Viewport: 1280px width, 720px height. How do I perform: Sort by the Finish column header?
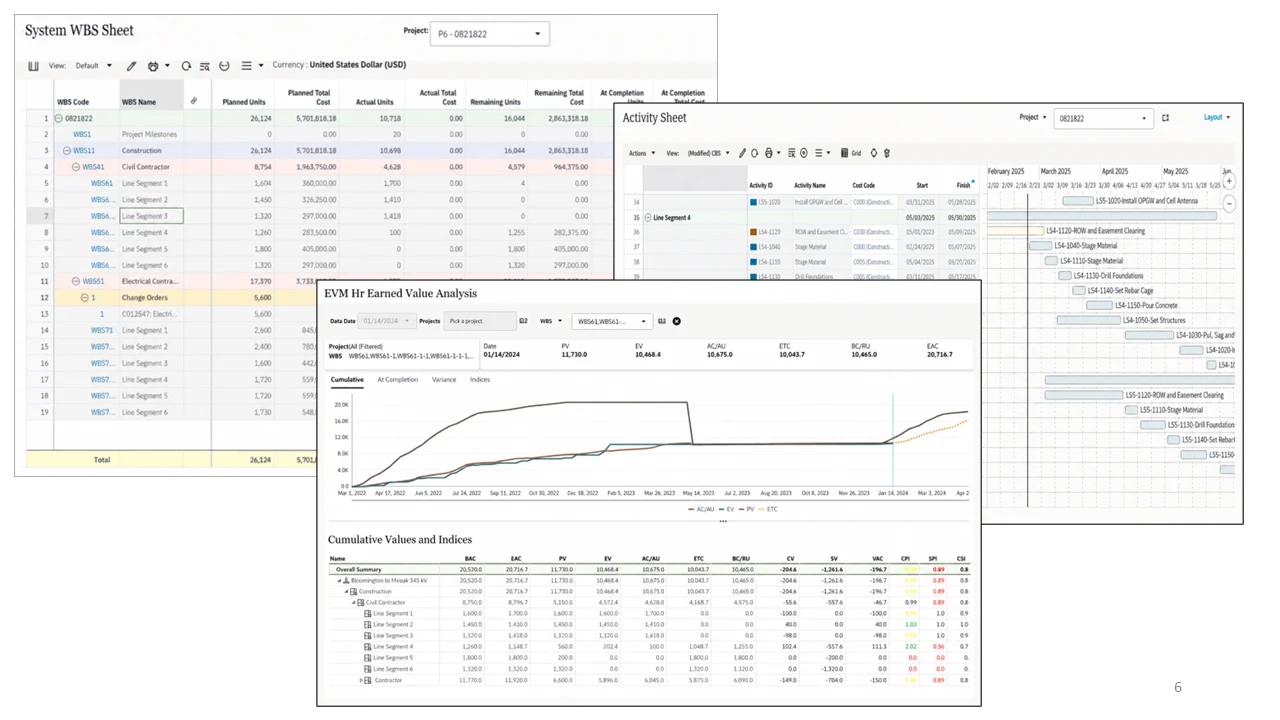963,185
